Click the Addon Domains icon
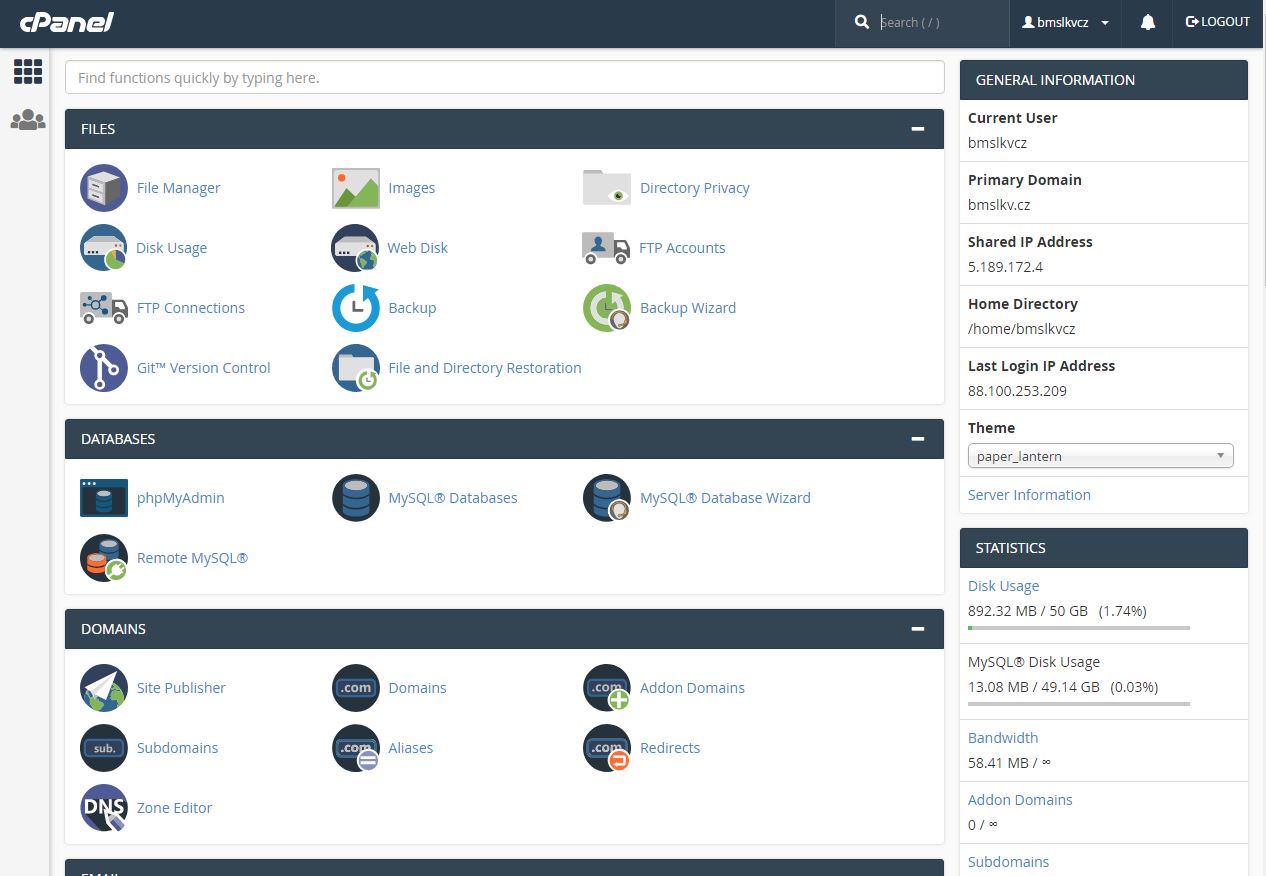This screenshot has width=1266, height=876. 607,688
